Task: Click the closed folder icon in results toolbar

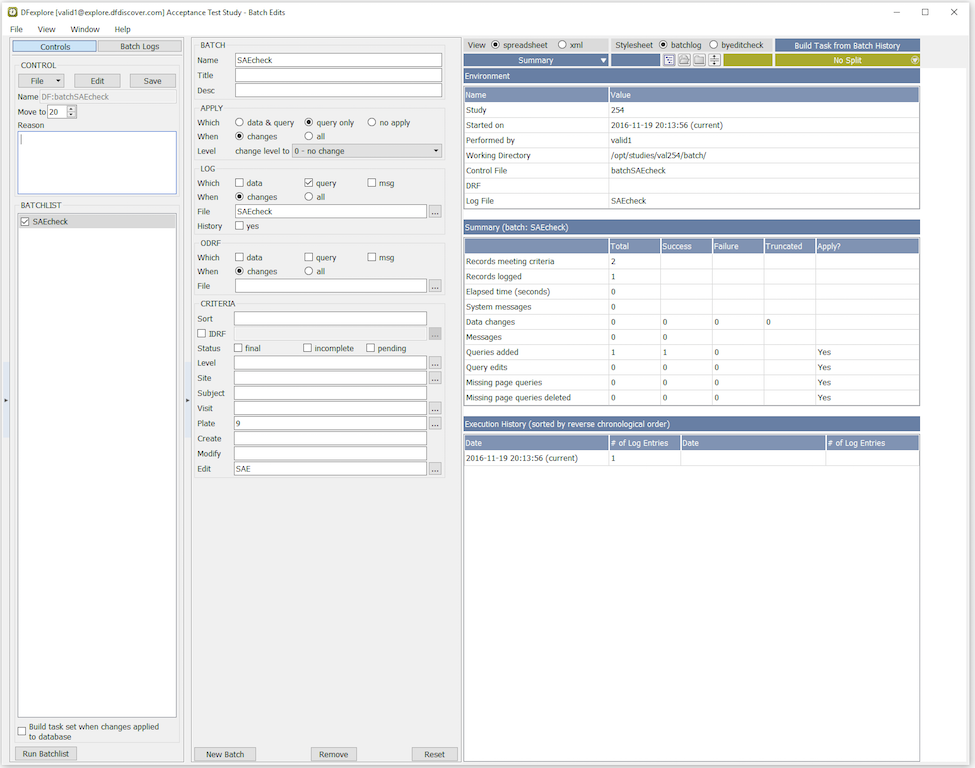Action: coord(699,60)
